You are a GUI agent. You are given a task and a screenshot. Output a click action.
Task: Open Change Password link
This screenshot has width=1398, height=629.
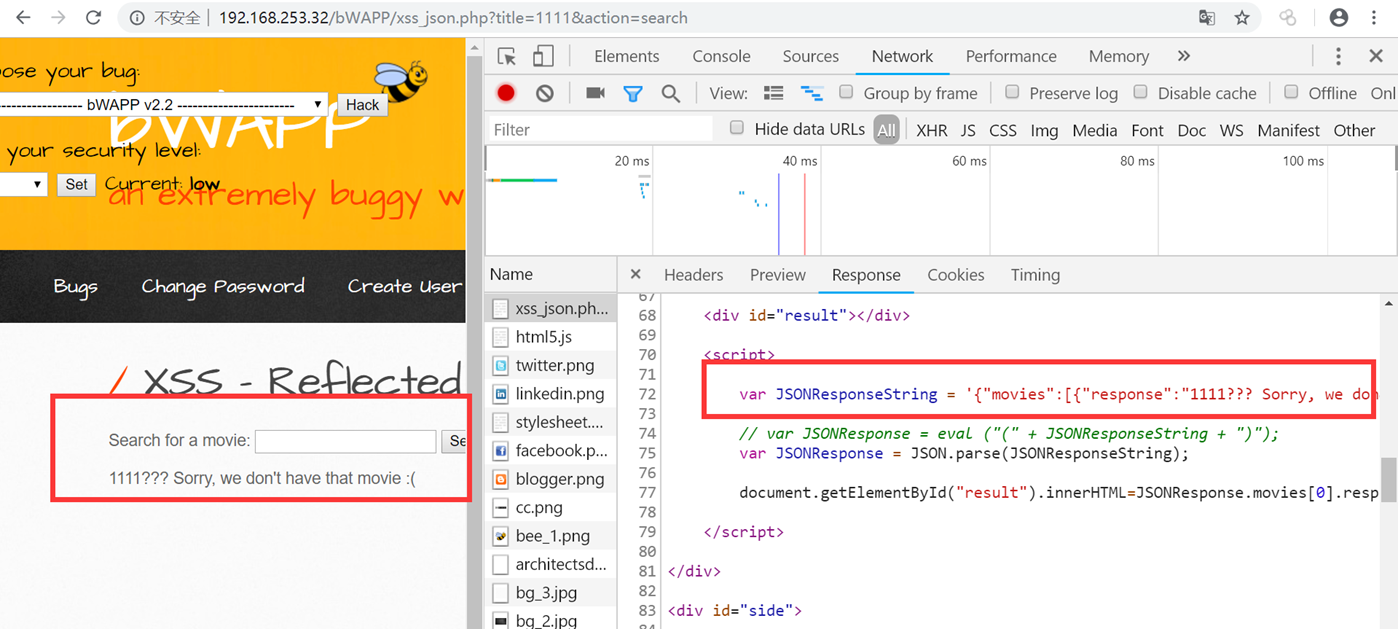pyautogui.click(x=223, y=287)
